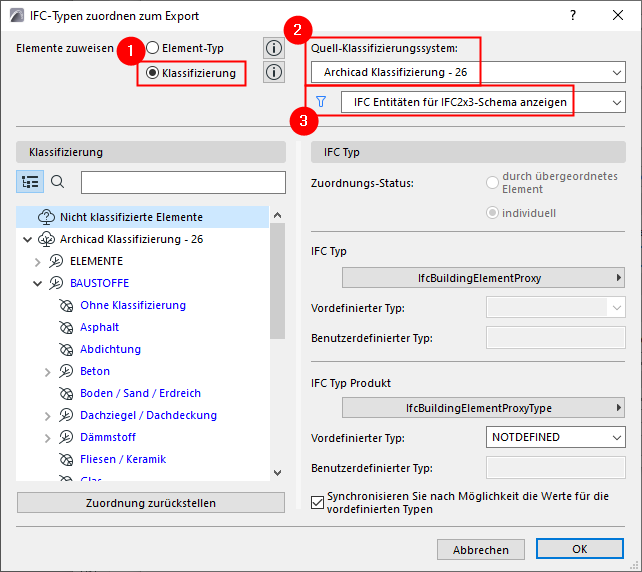Image resolution: width=642 pixels, height=572 pixels.
Task: Click leaf icon beside Abdichtung
Action: 66,350
